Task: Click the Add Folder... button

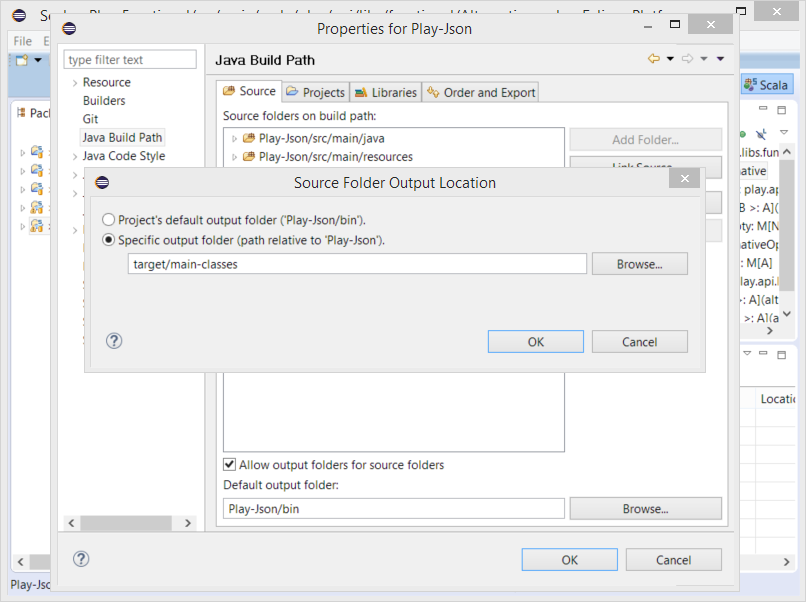Action: click(x=646, y=140)
